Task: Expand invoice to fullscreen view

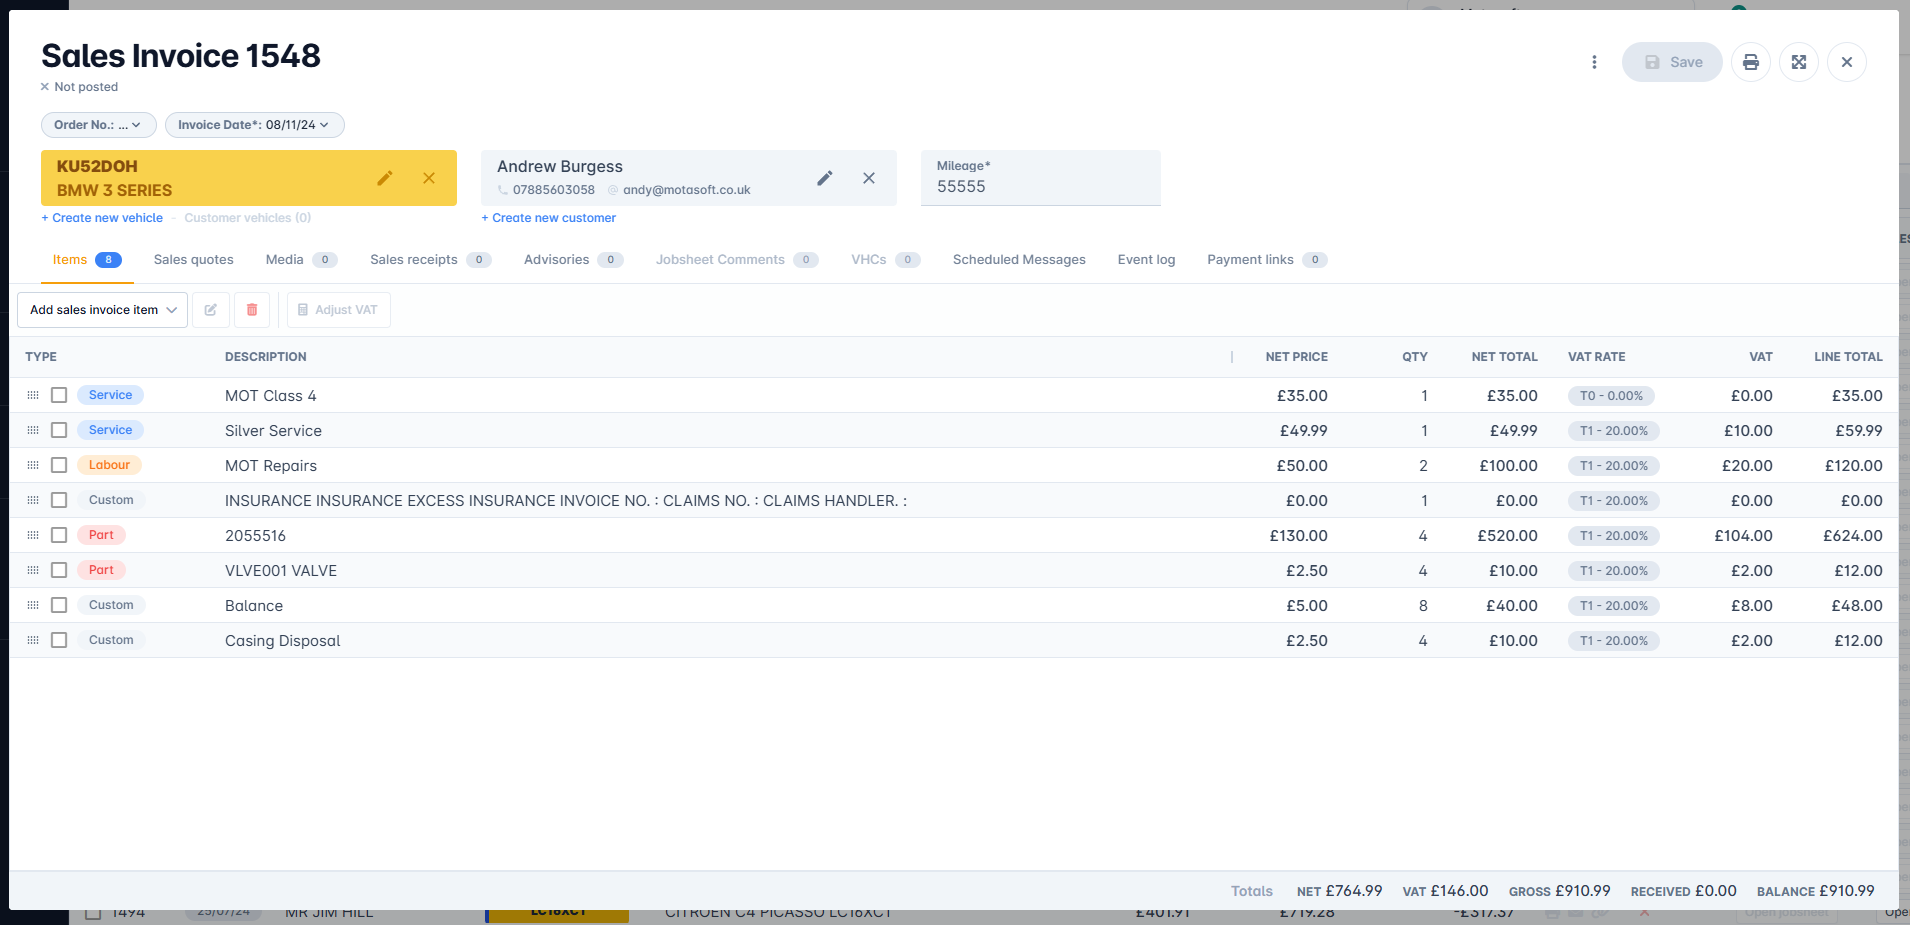Action: tap(1798, 62)
